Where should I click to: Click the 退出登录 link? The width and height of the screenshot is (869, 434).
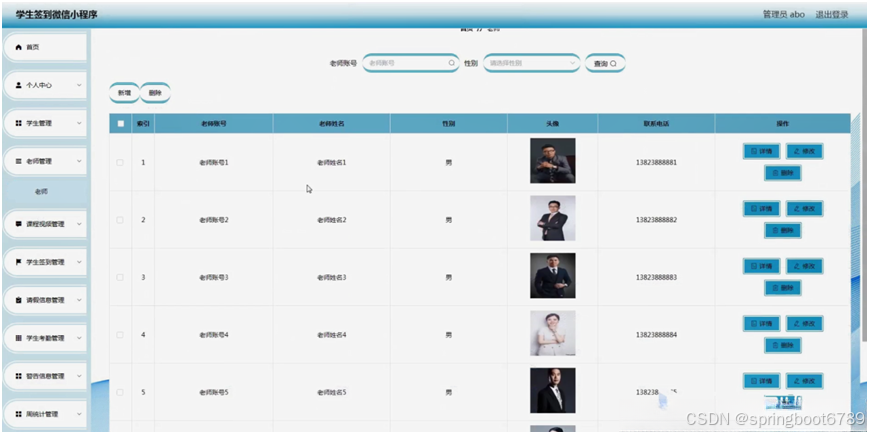click(831, 15)
